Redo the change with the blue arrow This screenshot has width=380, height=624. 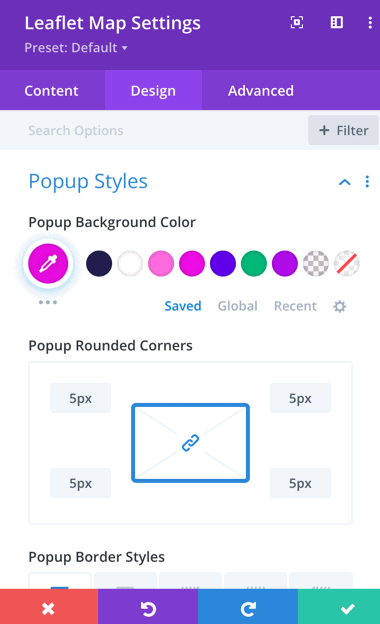pos(248,608)
